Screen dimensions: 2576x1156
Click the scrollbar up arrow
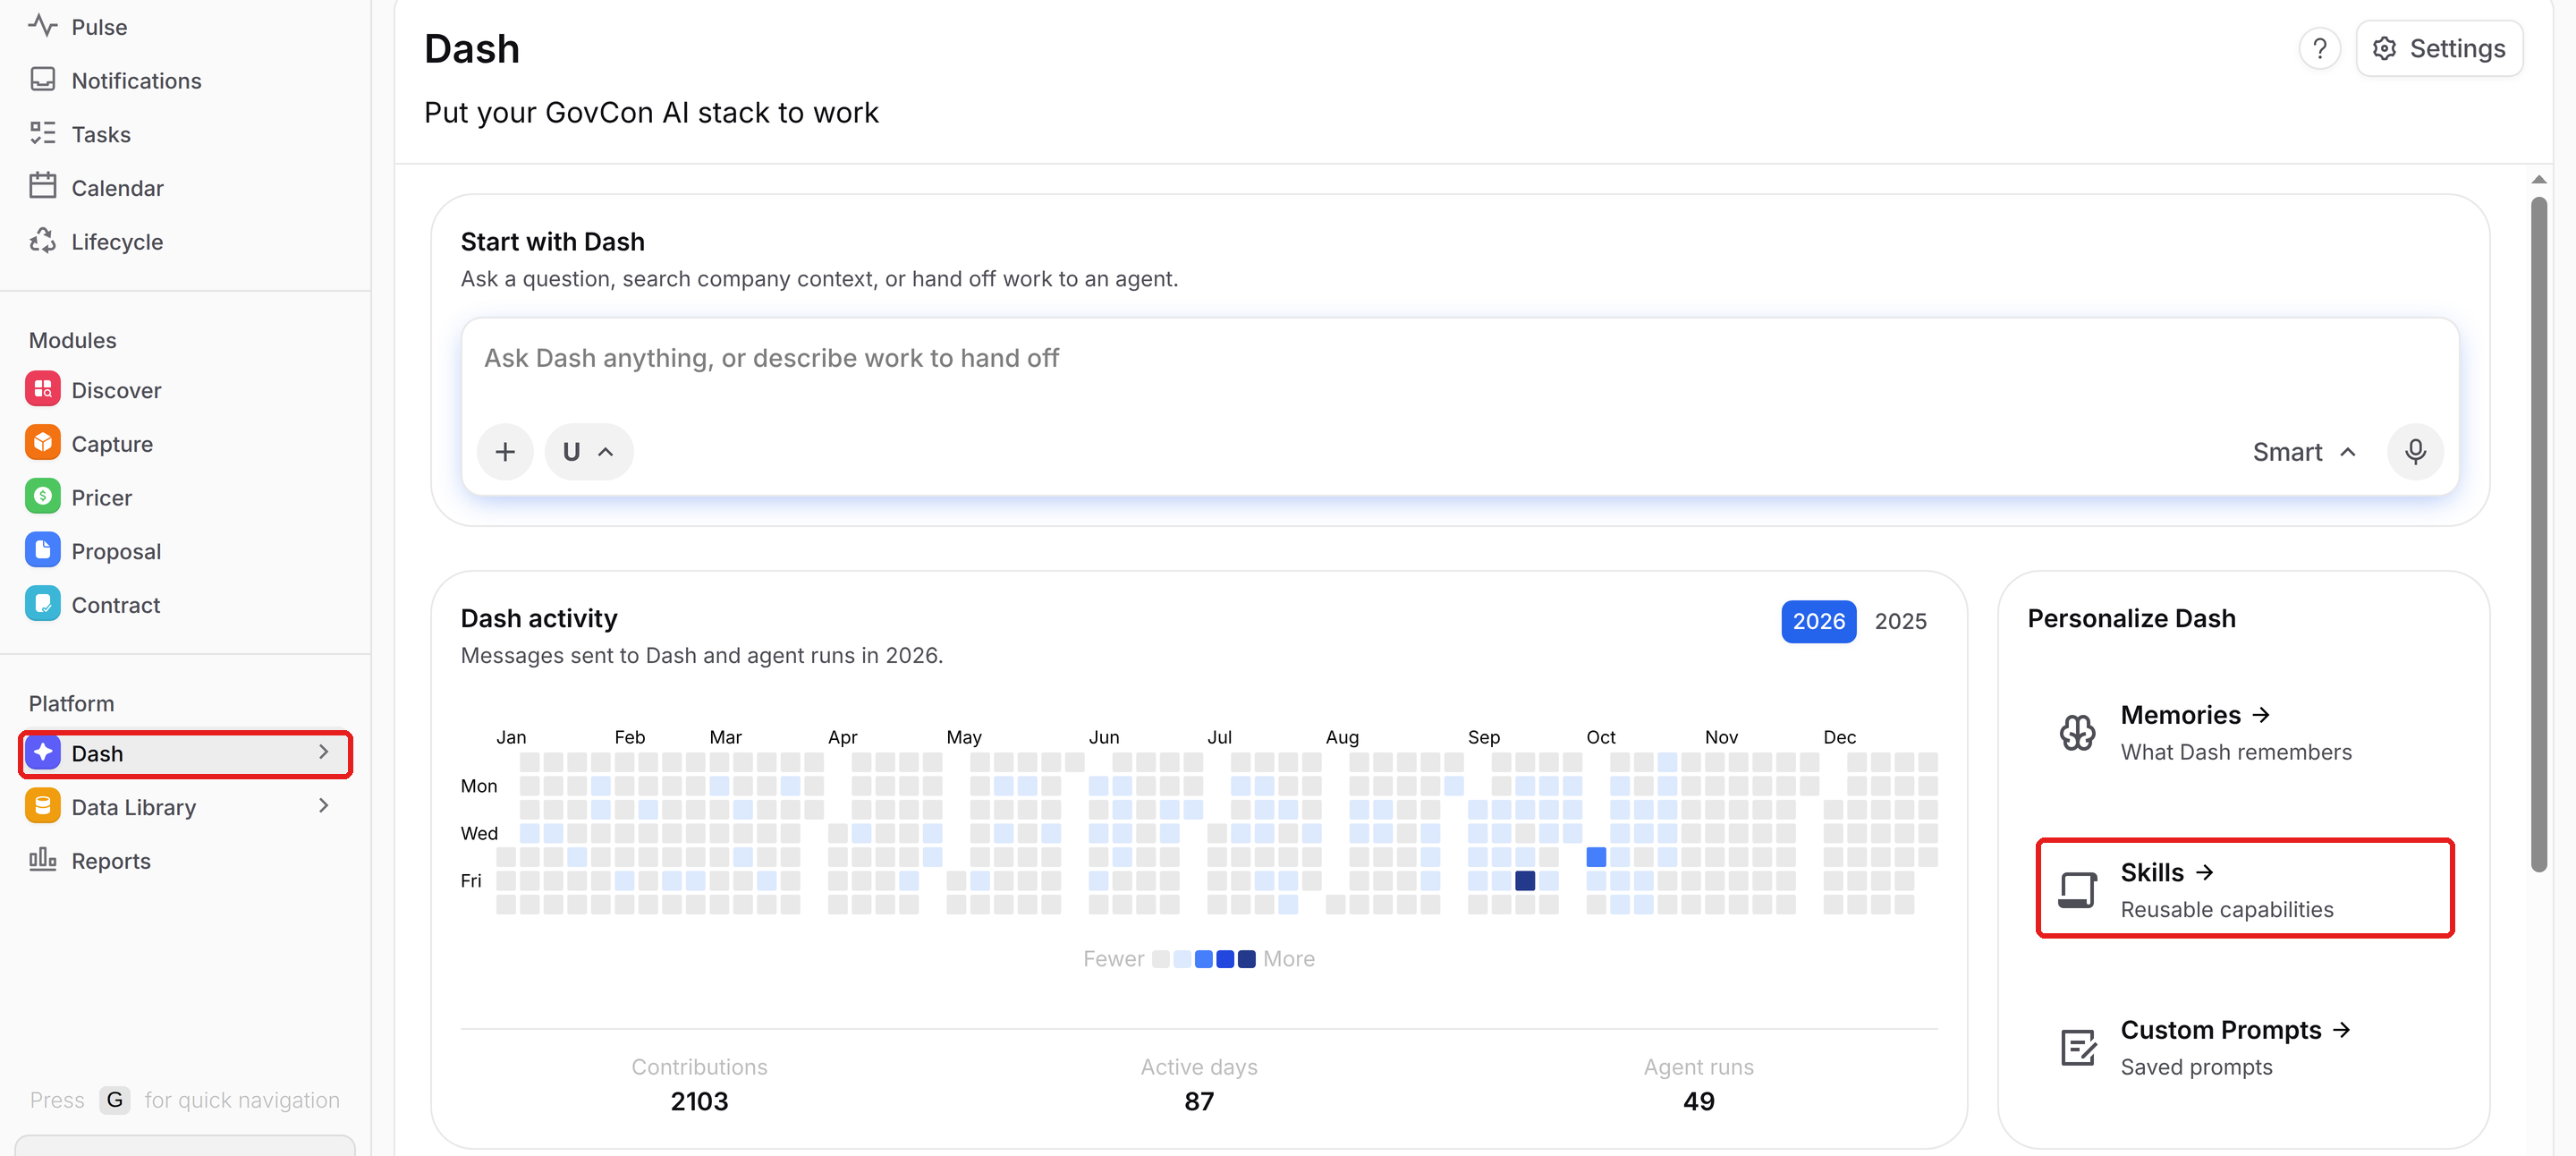point(2538,179)
